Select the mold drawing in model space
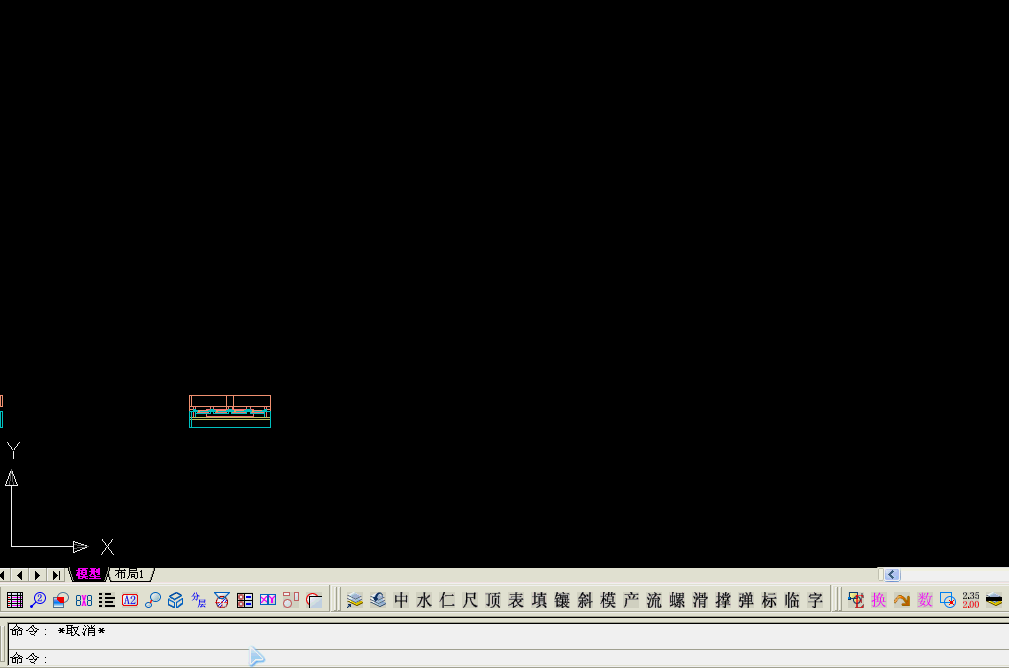 pyautogui.click(x=230, y=411)
